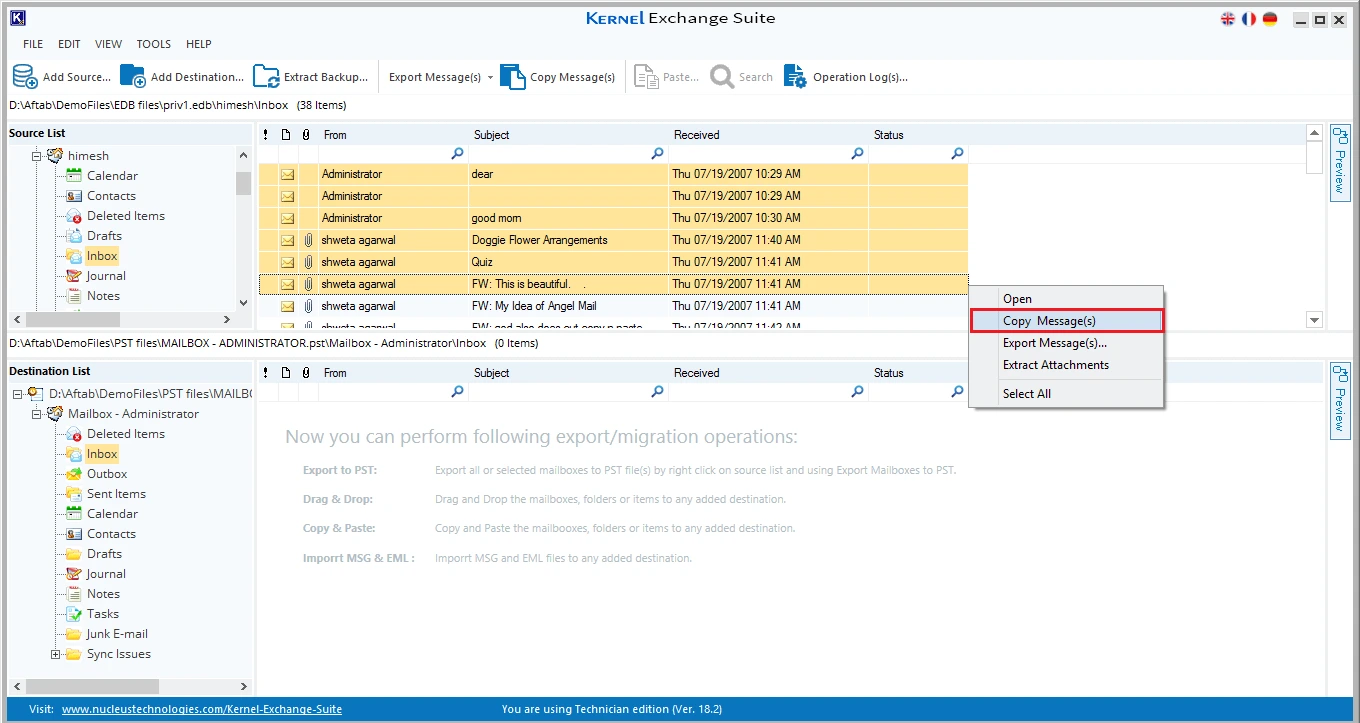Select 'FW: My Idea of Angel Mail' message

tap(613, 306)
